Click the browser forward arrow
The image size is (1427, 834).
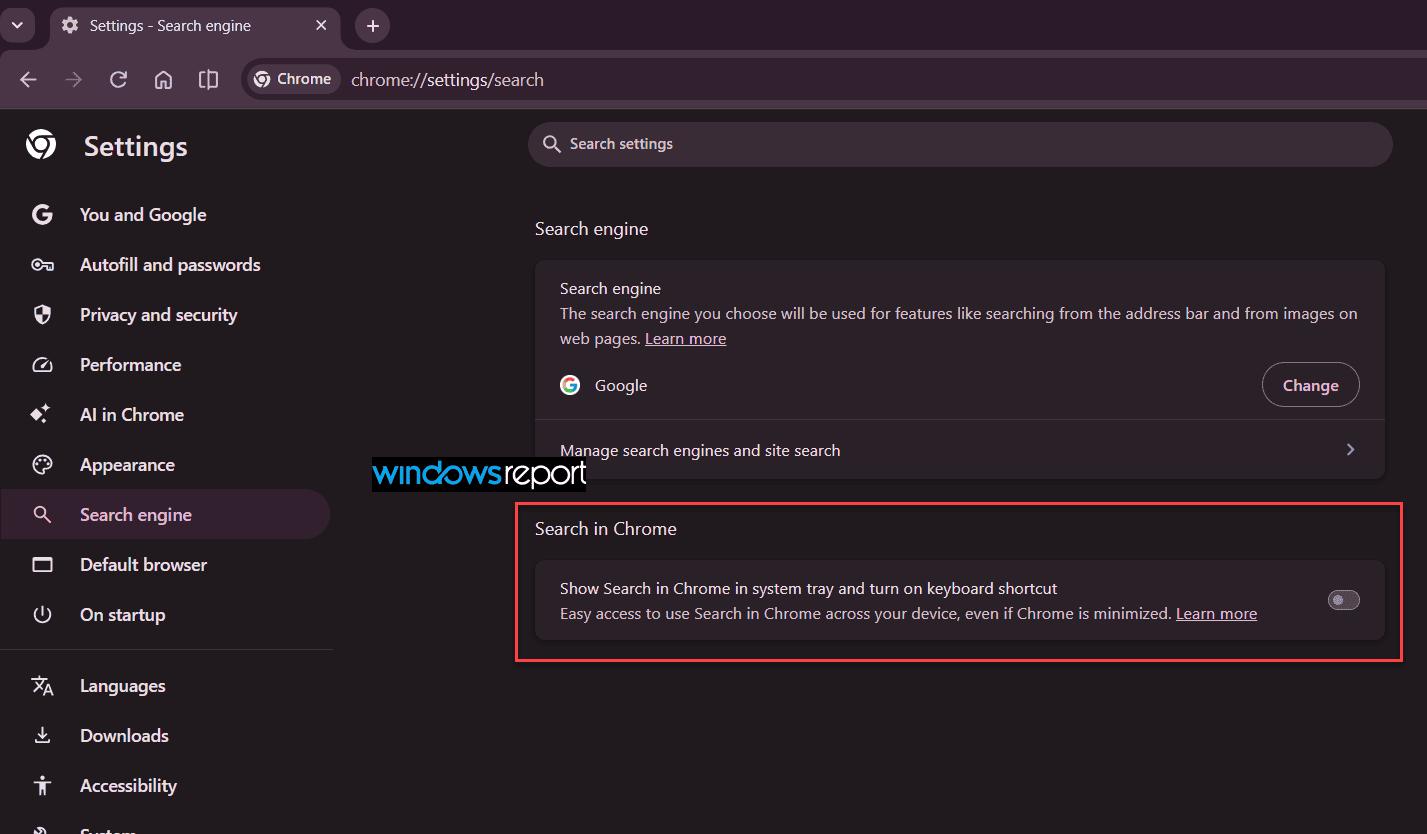pos(73,80)
